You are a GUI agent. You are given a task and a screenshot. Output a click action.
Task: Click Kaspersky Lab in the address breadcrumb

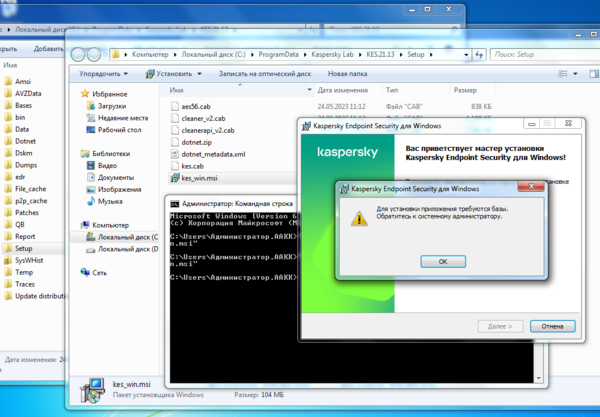point(332,55)
